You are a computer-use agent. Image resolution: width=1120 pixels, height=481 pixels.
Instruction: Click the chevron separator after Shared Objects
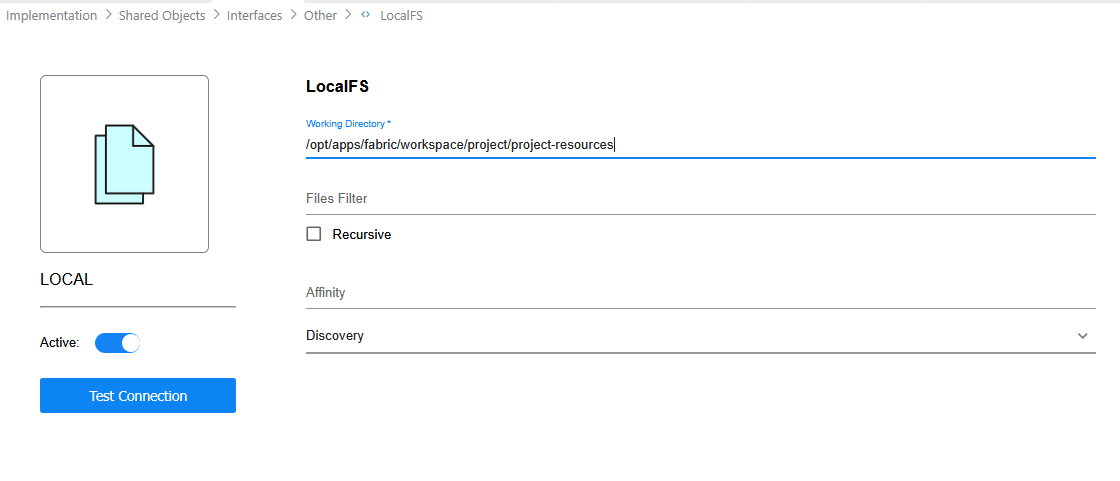[216, 16]
